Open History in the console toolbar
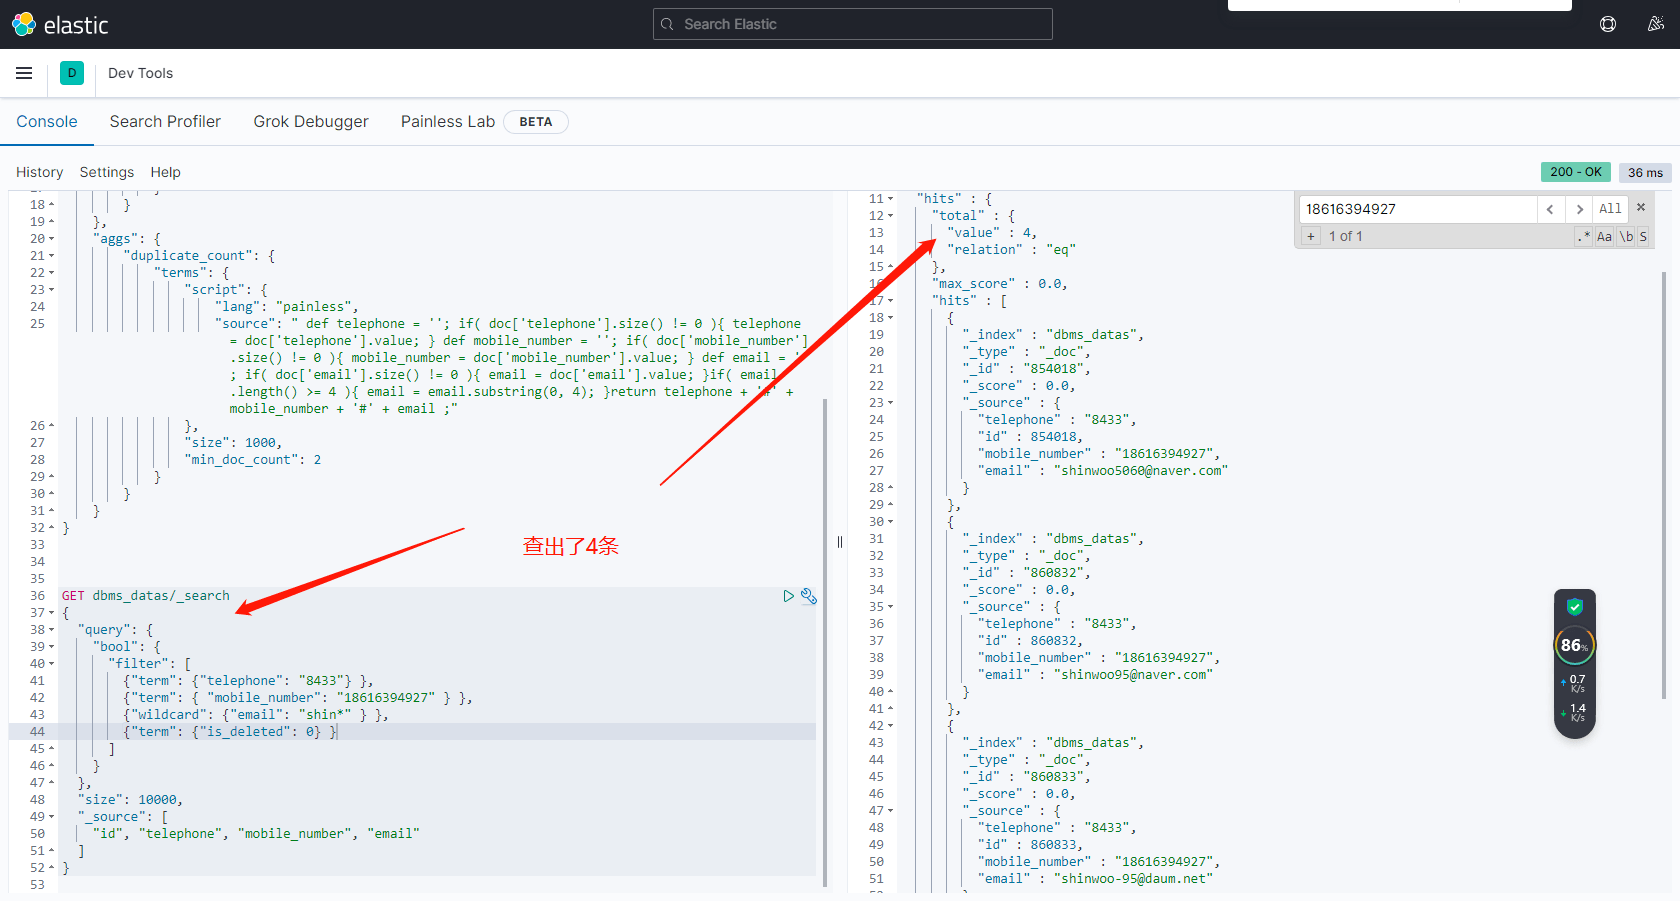The width and height of the screenshot is (1680, 901). pos(39,172)
